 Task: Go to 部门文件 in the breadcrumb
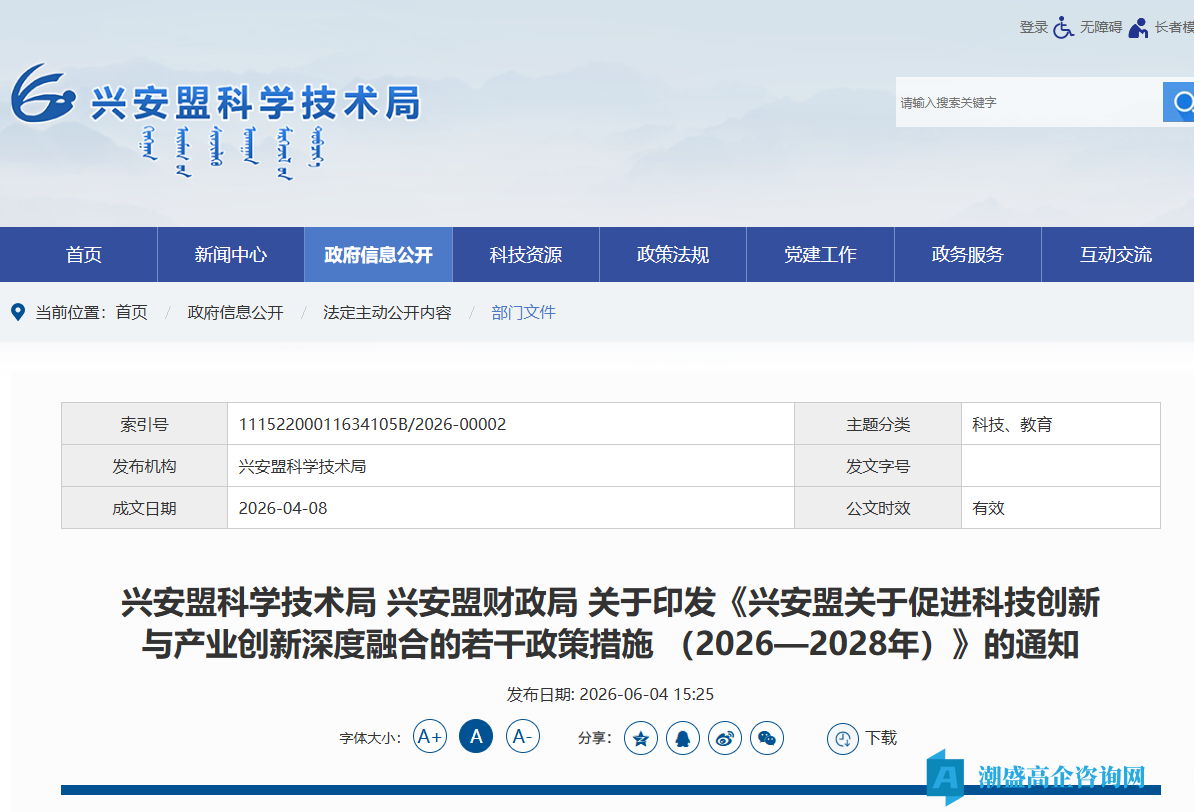pyautogui.click(x=523, y=312)
